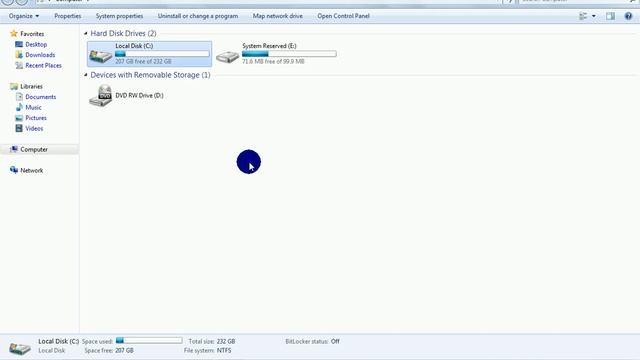Click System Reserved (E:) usage bar
Viewport: 640px width, 360px height.
[289, 54]
